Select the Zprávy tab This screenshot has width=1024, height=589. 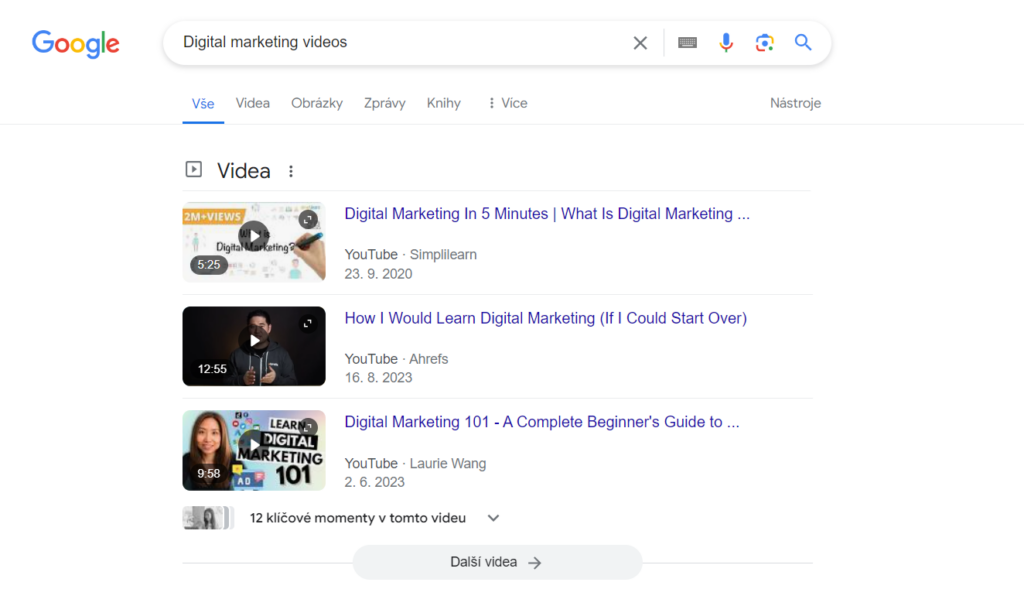(x=385, y=103)
